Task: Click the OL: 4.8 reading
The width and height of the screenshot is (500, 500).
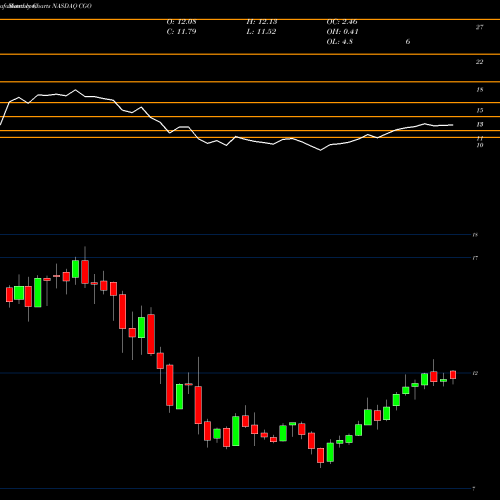Action: [339, 42]
